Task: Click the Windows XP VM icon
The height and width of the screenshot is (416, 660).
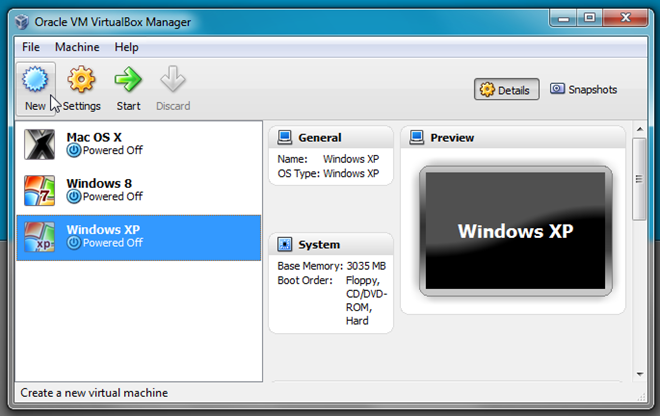Action: 39,237
